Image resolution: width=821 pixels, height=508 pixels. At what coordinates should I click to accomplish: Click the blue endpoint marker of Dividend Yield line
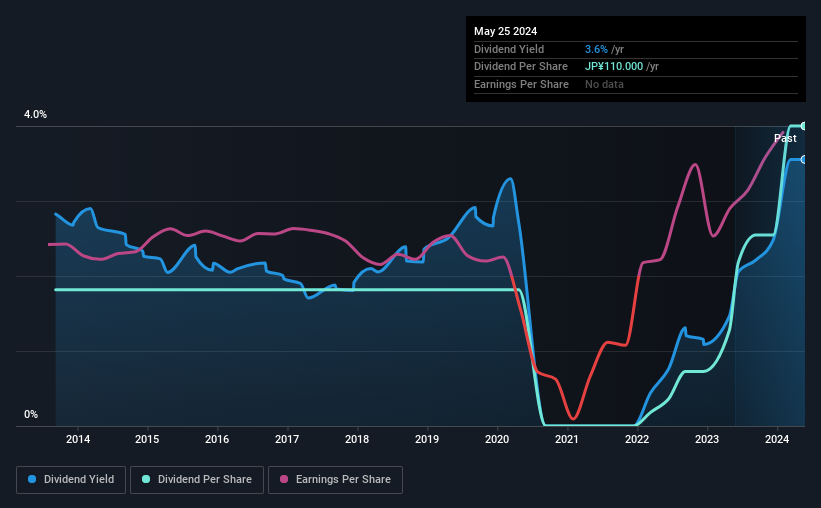803,160
